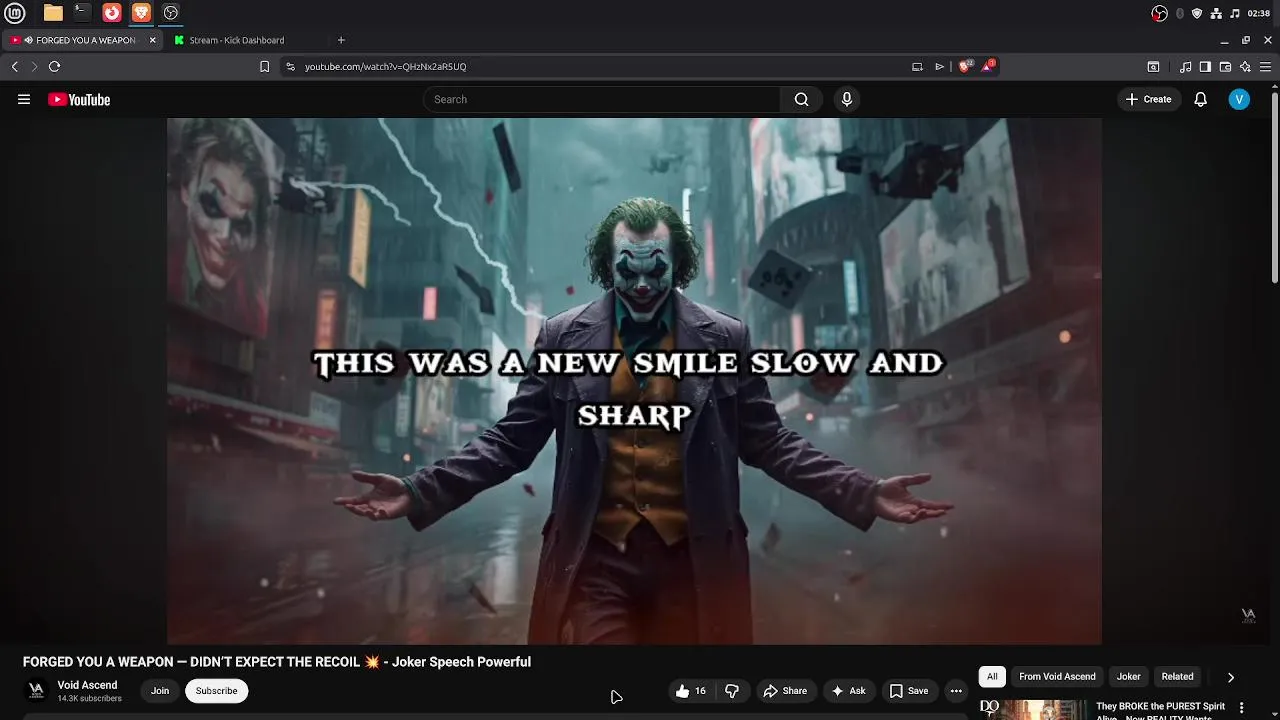Viewport: 1280px width, 720px height.
Task: Open the Void Ascend channel avatar
Action: (36, 691)
